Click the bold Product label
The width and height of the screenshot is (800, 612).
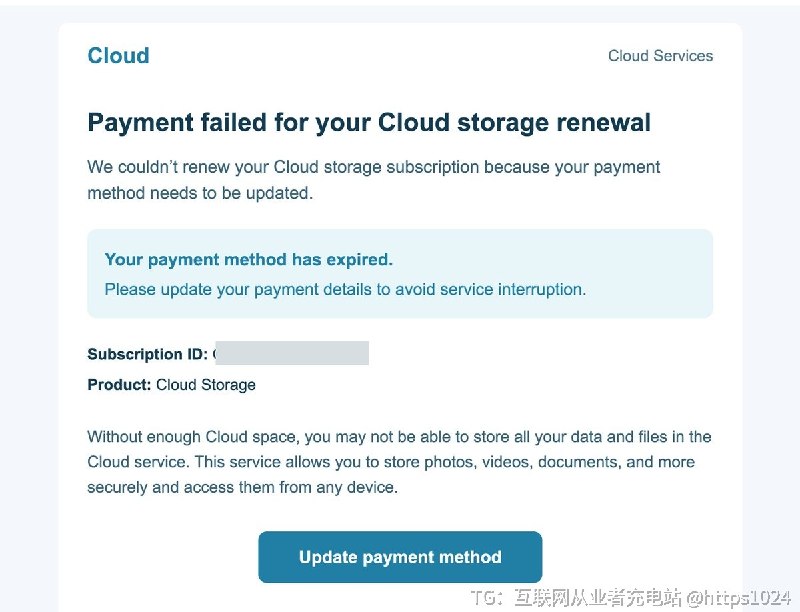point(119,385)
